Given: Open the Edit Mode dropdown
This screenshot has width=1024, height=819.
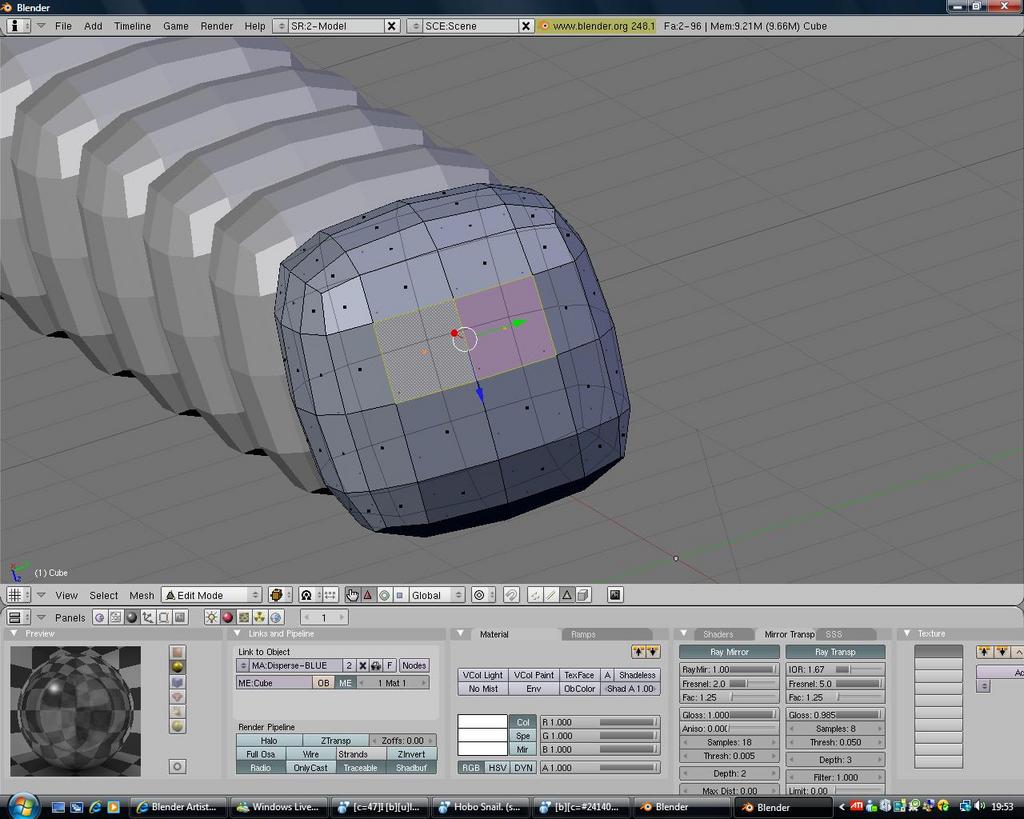Looking at the screenshot, I should click(212, 595).
